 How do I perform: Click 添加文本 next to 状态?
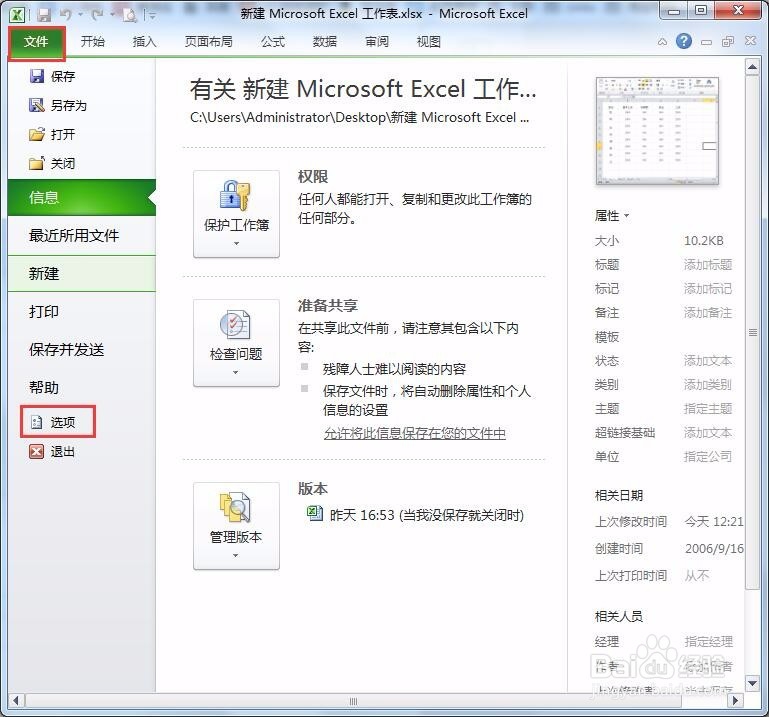click(708, 361)
